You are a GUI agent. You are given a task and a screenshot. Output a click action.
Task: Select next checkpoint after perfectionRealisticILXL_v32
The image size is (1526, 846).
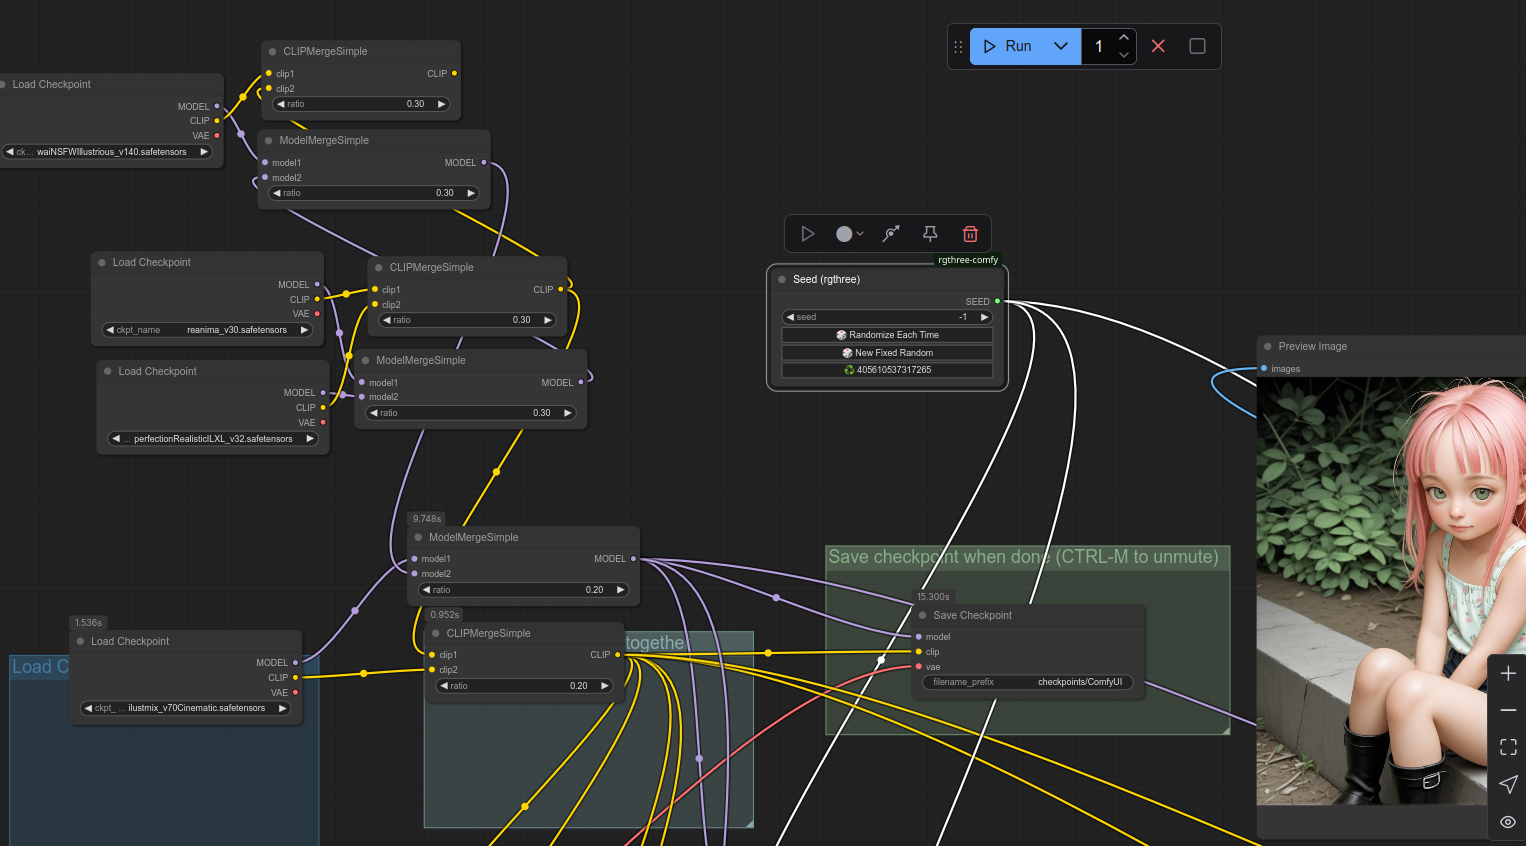coord(310,439)
